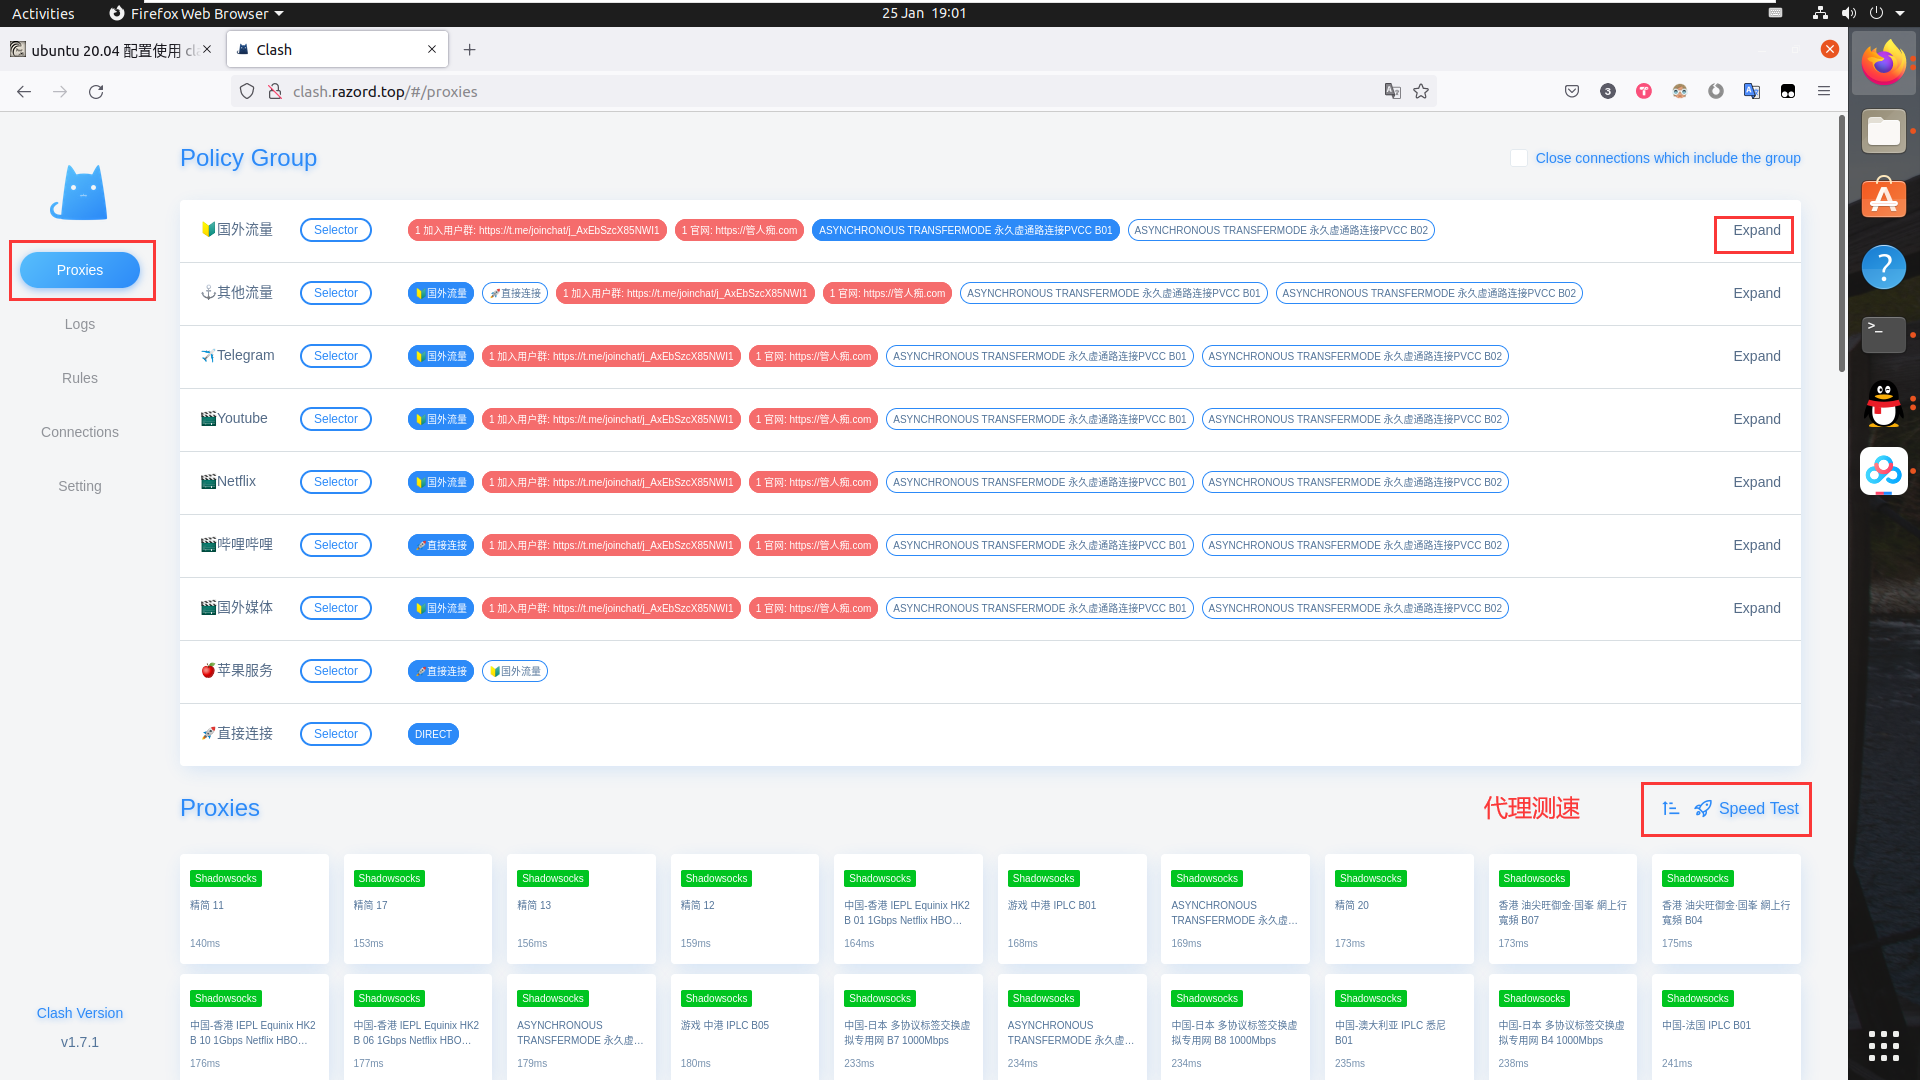Image resolution: width=1920 pixels, height=1080 pixels.
Task: Expand the 国外流量 policy group
Action: [x=1756, y=230]
